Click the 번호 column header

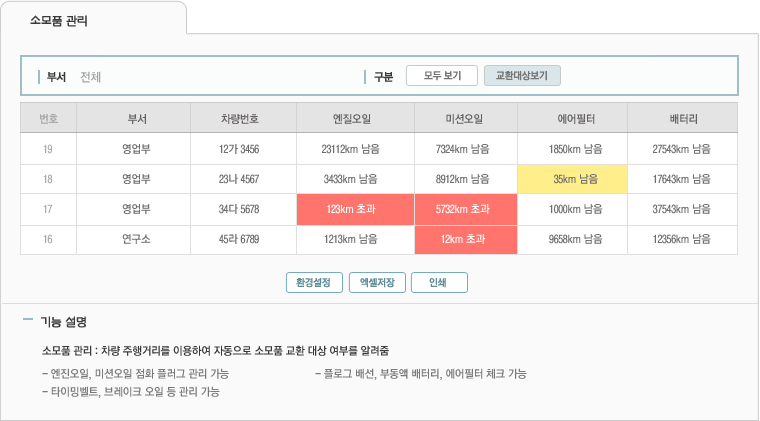pos(48,118)
